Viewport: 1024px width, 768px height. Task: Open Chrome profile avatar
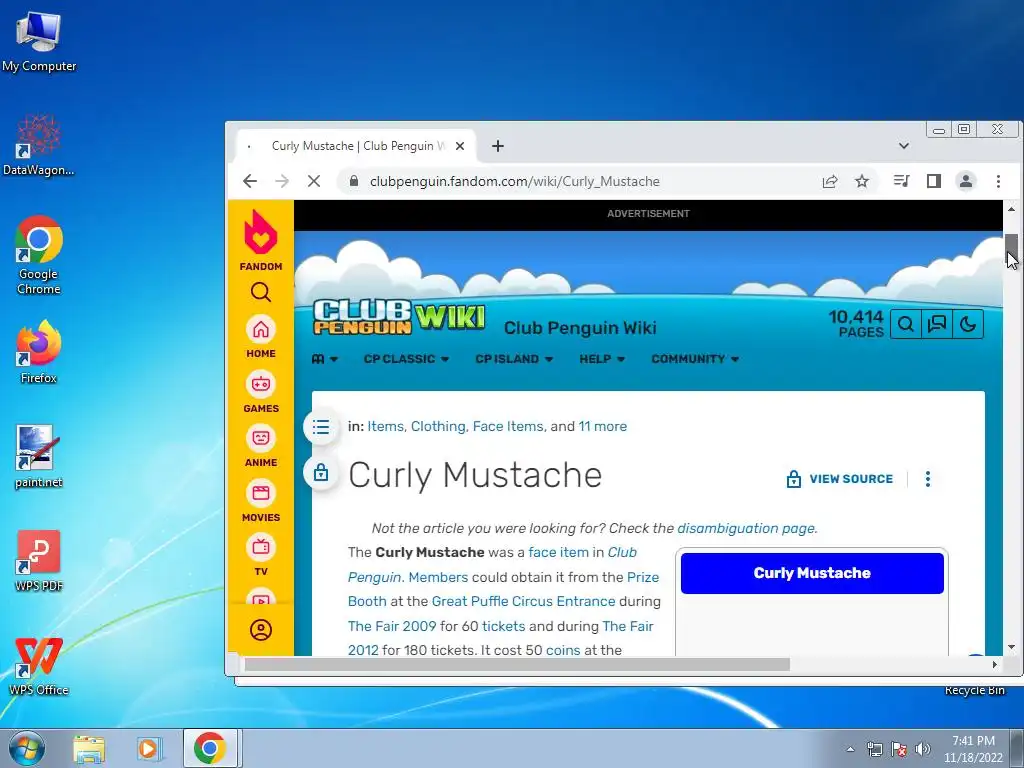coord(966,181)
